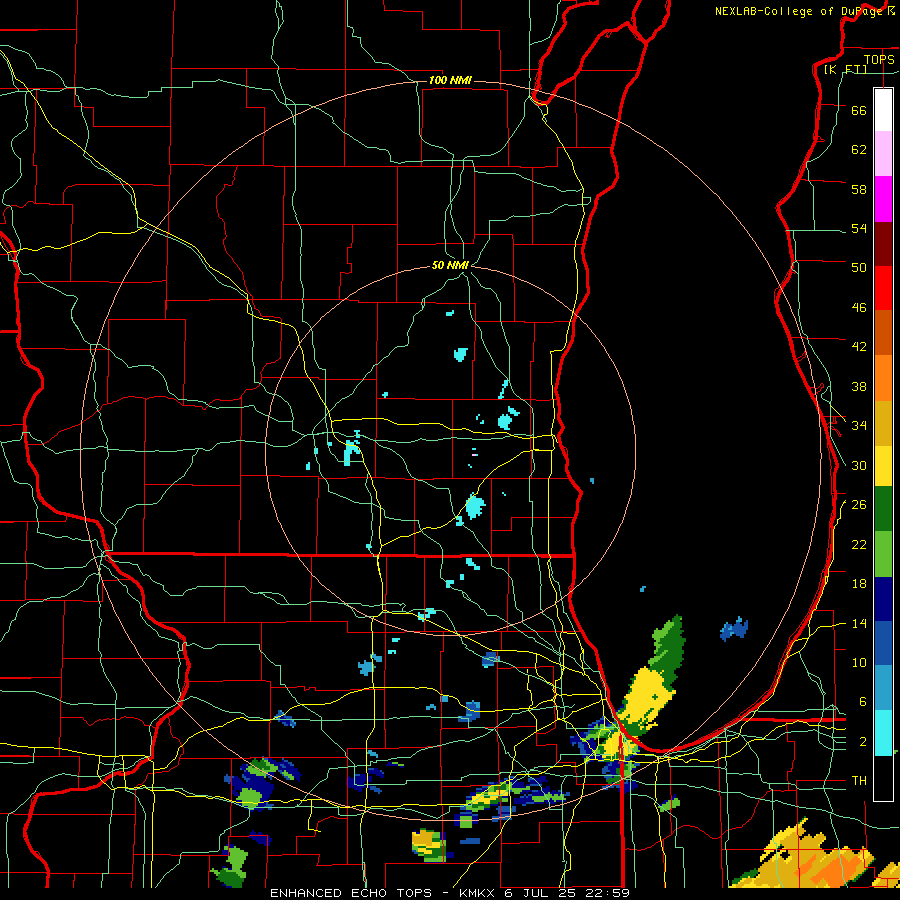Image resolution: width=900 pixels, height=900 pixels.
Task: Click the legend value 46
Action: [859, 307]
